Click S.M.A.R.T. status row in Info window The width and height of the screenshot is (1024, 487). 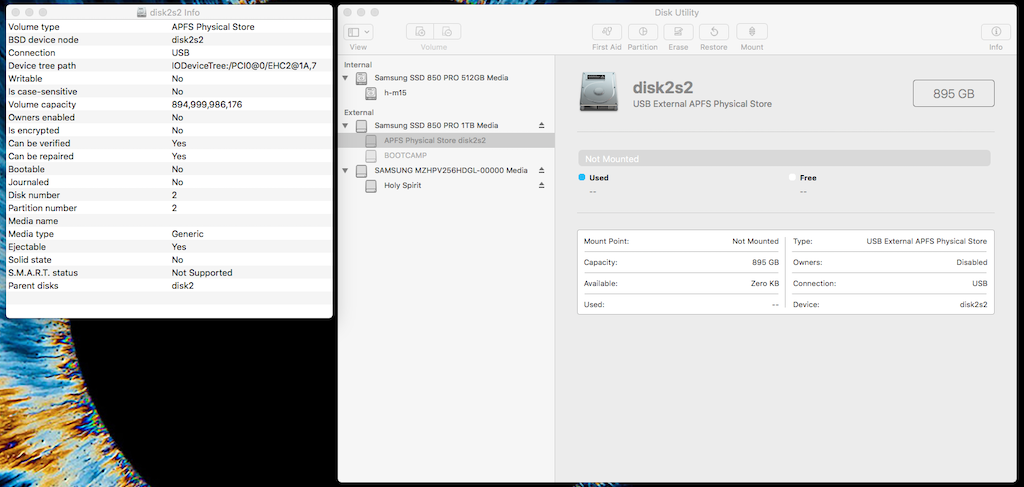point(169,273)
